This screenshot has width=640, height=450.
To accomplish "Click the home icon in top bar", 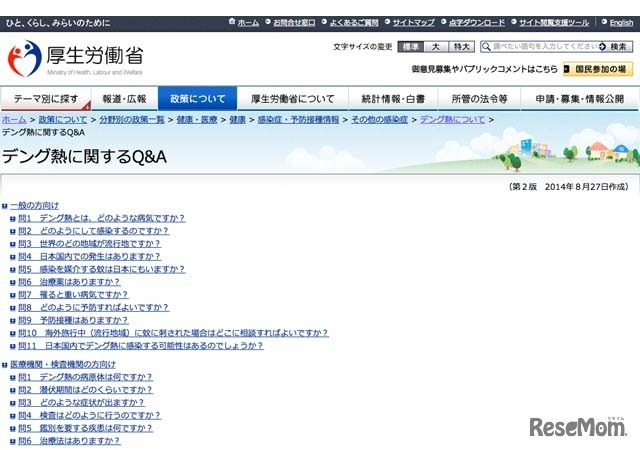I will click(232, 21).
